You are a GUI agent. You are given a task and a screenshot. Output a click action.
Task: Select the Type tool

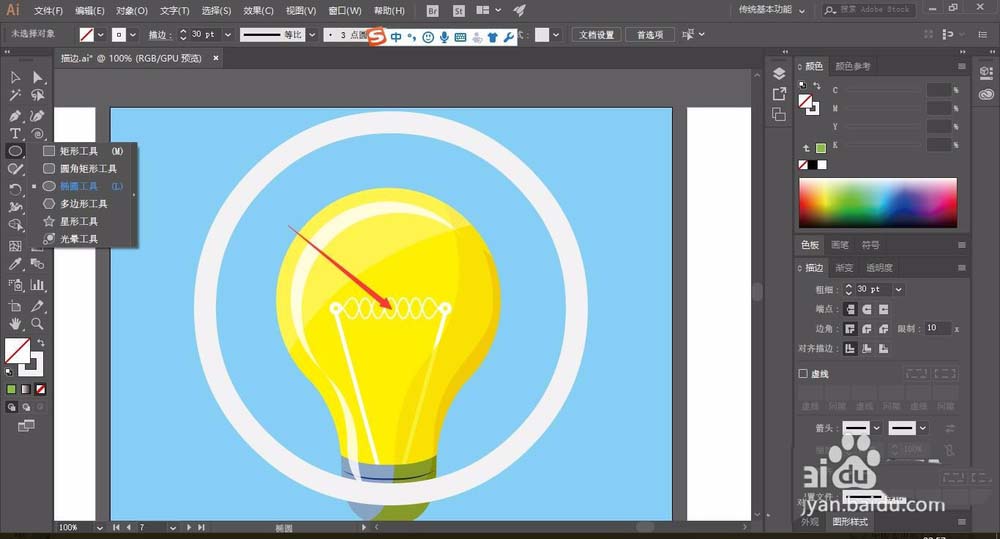pos(15,133)
